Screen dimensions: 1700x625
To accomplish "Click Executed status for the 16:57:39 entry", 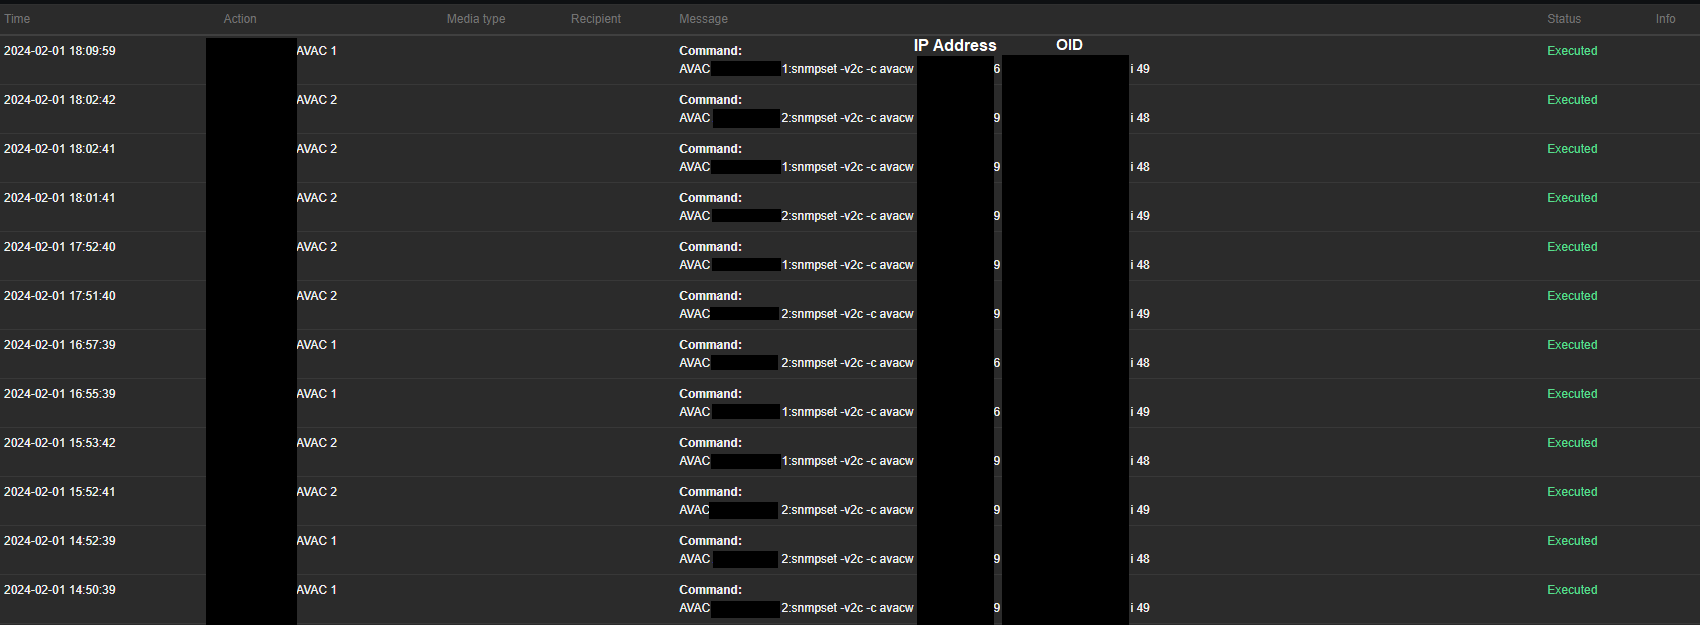I will [x=1572, y=345].
